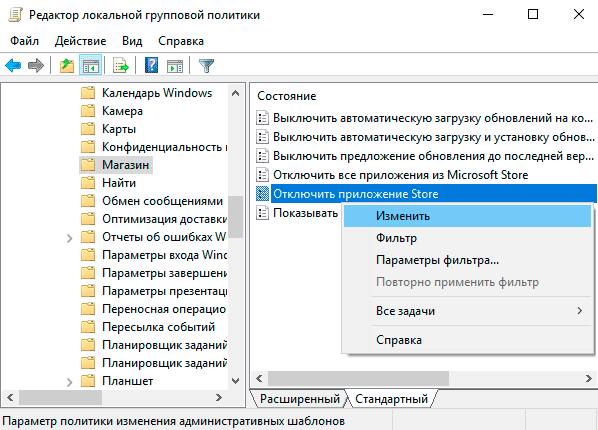598x430 pixels.
Task: Click the tree pane scroll right arrow
Action: 219,398
